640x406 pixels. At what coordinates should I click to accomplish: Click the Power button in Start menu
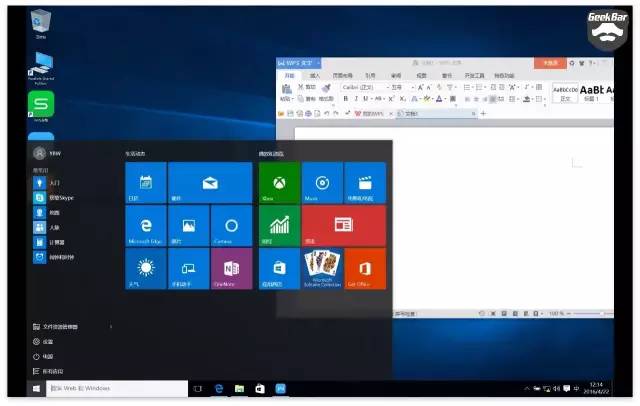(43, 357)
